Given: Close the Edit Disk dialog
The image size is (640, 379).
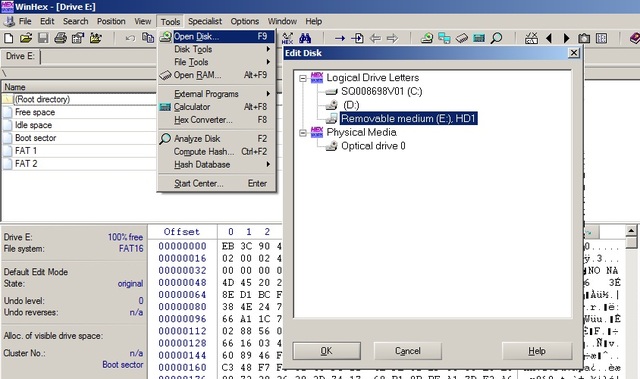Looking at the screenshot, I should coord(574,53).
